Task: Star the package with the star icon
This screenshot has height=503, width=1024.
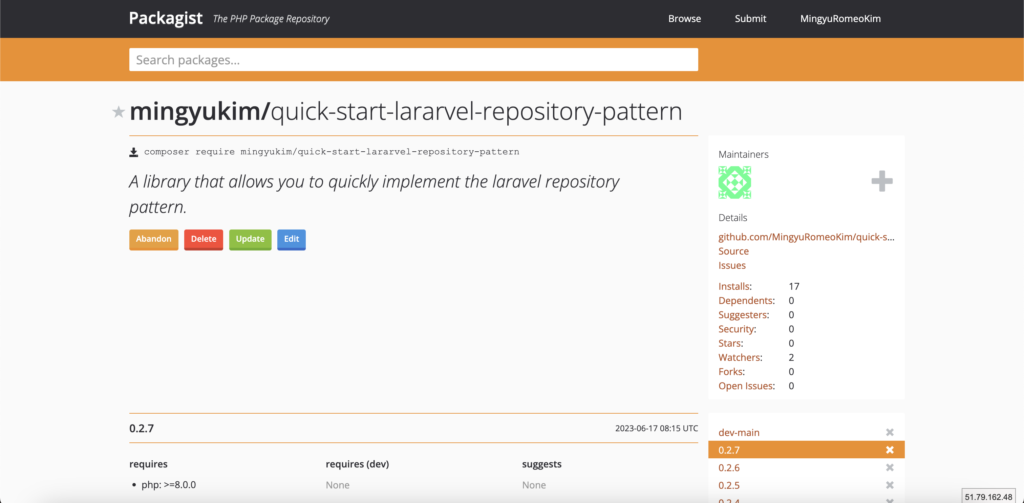Action: click(x=118, y=112)
